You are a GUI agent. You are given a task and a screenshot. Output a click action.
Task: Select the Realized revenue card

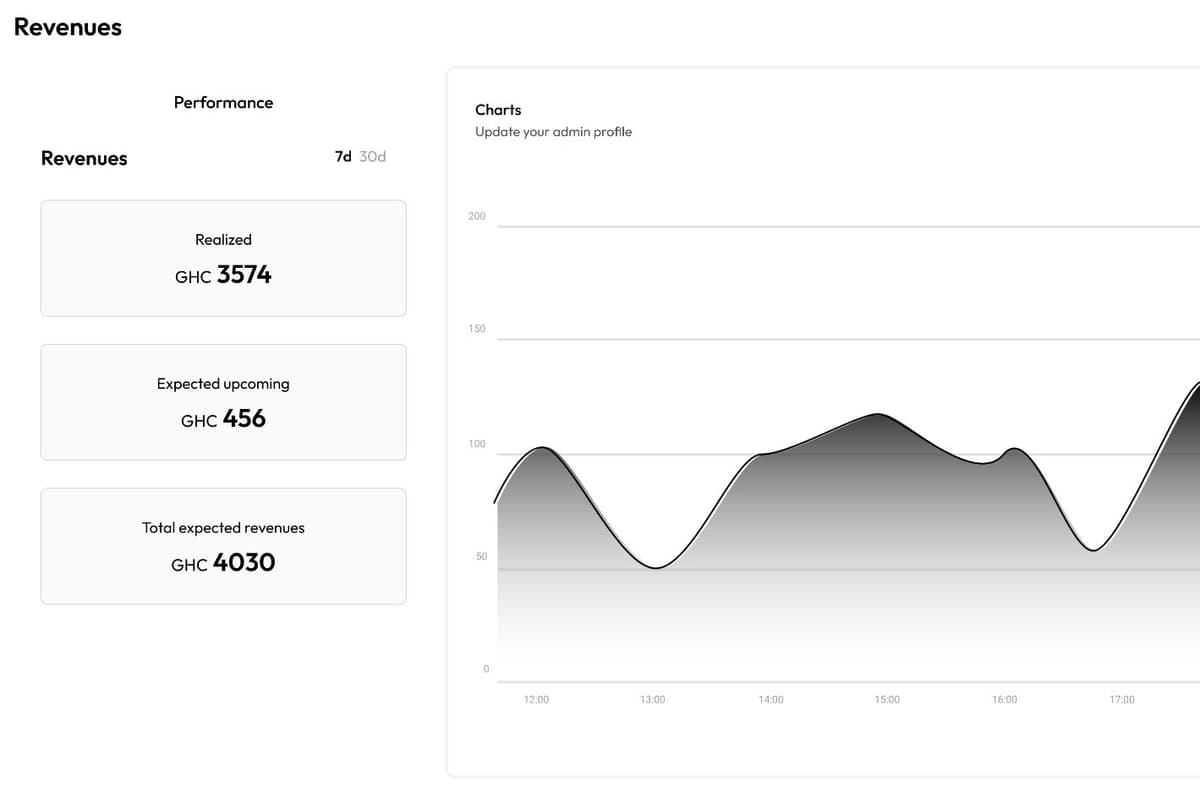(222, 257)
